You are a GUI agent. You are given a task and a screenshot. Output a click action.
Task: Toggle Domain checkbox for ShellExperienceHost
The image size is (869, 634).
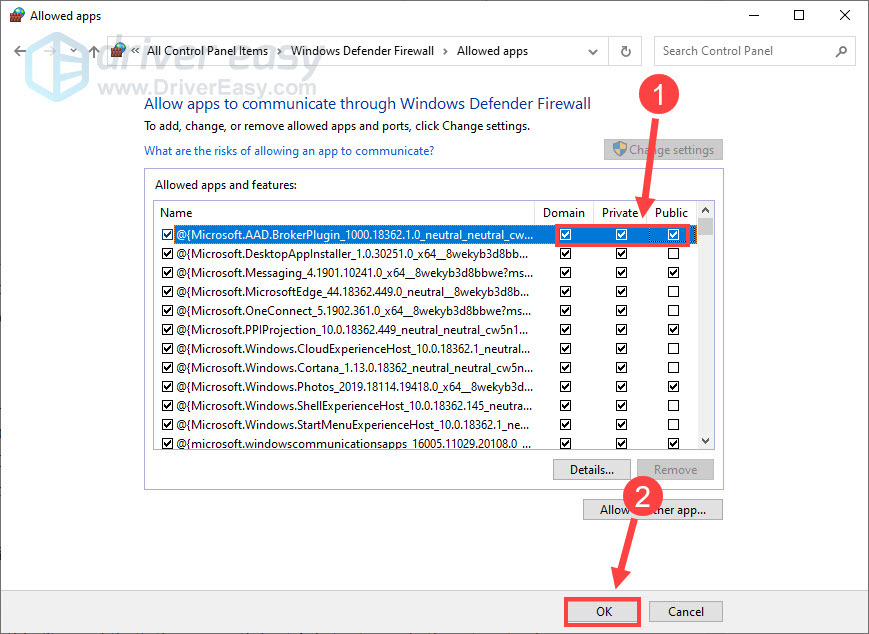[x=565, y=406]
